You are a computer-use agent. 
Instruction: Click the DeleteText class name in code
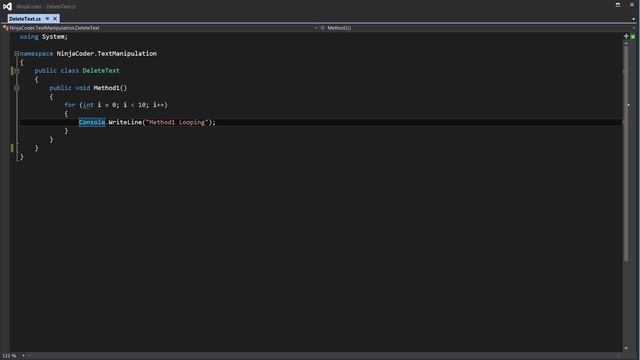click(x=101, y=71)
